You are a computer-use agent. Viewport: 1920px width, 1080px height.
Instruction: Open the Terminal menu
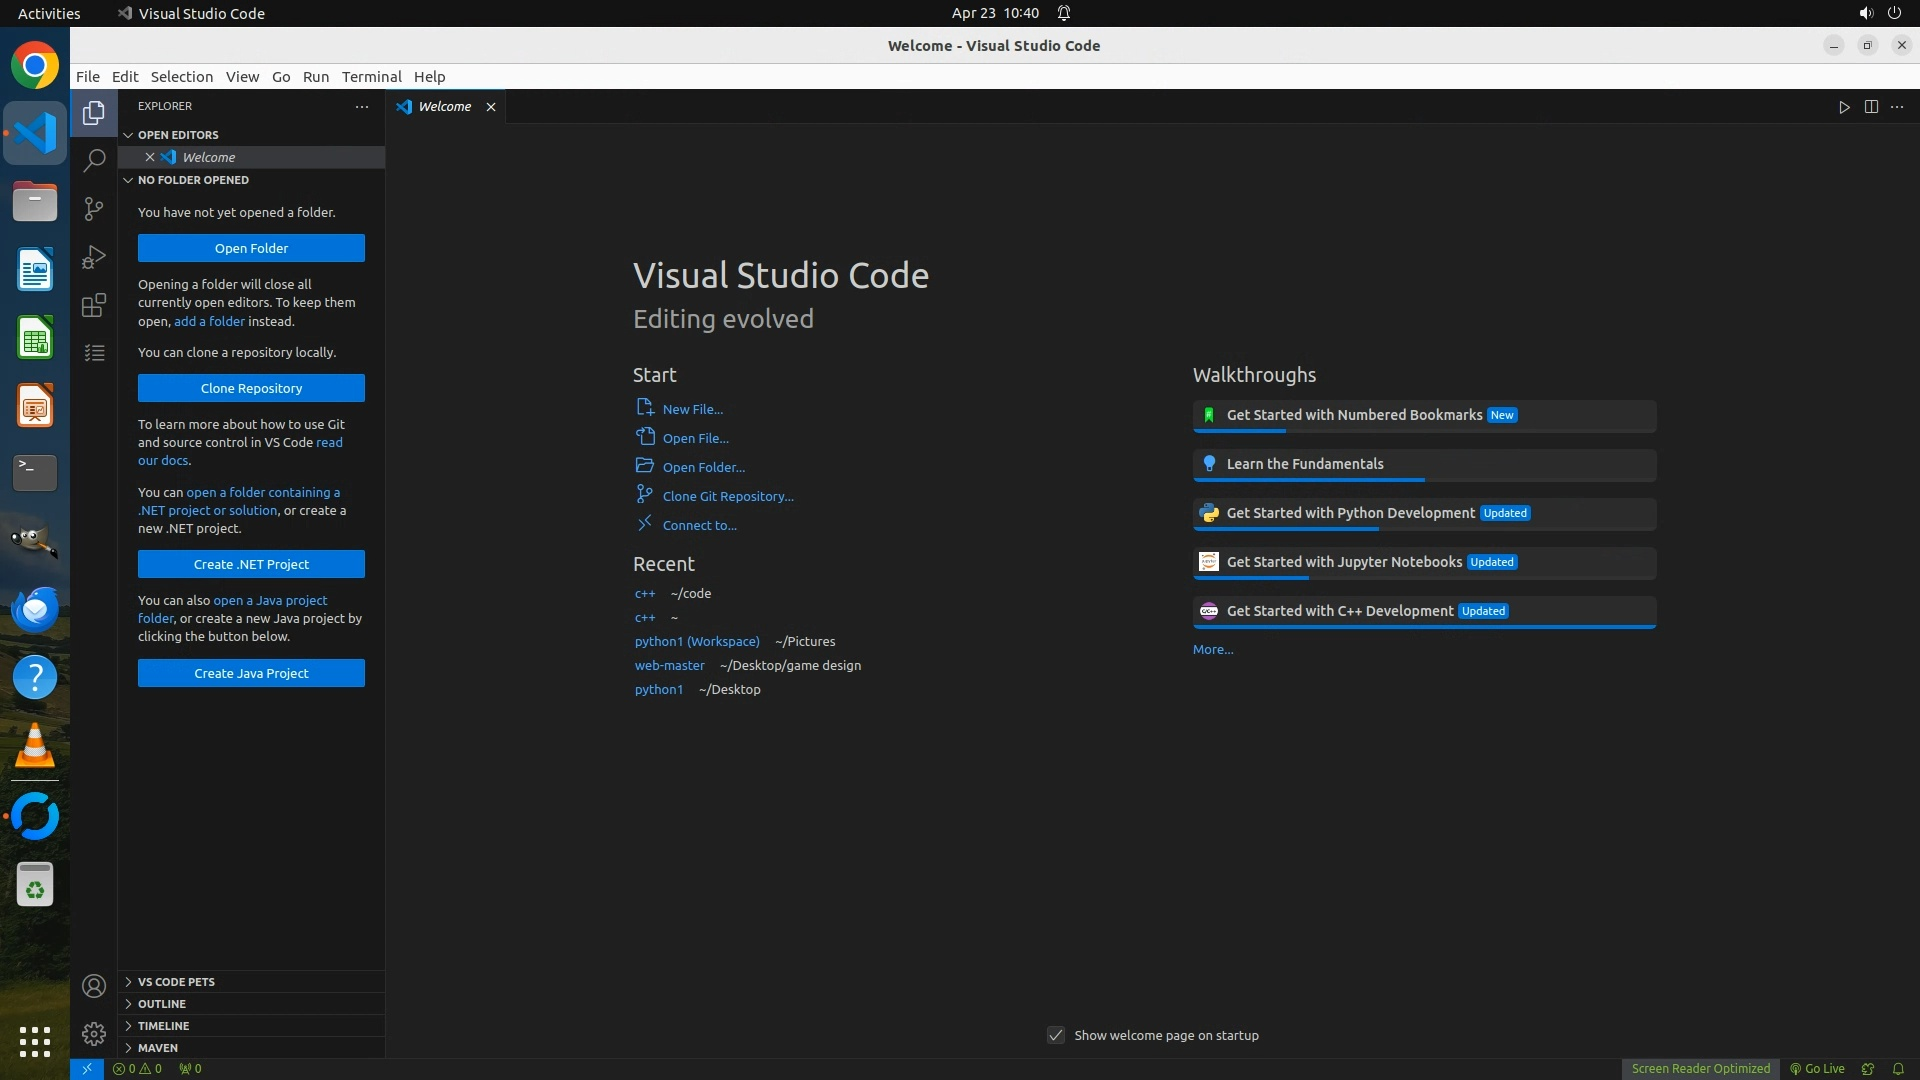[371, 77]
